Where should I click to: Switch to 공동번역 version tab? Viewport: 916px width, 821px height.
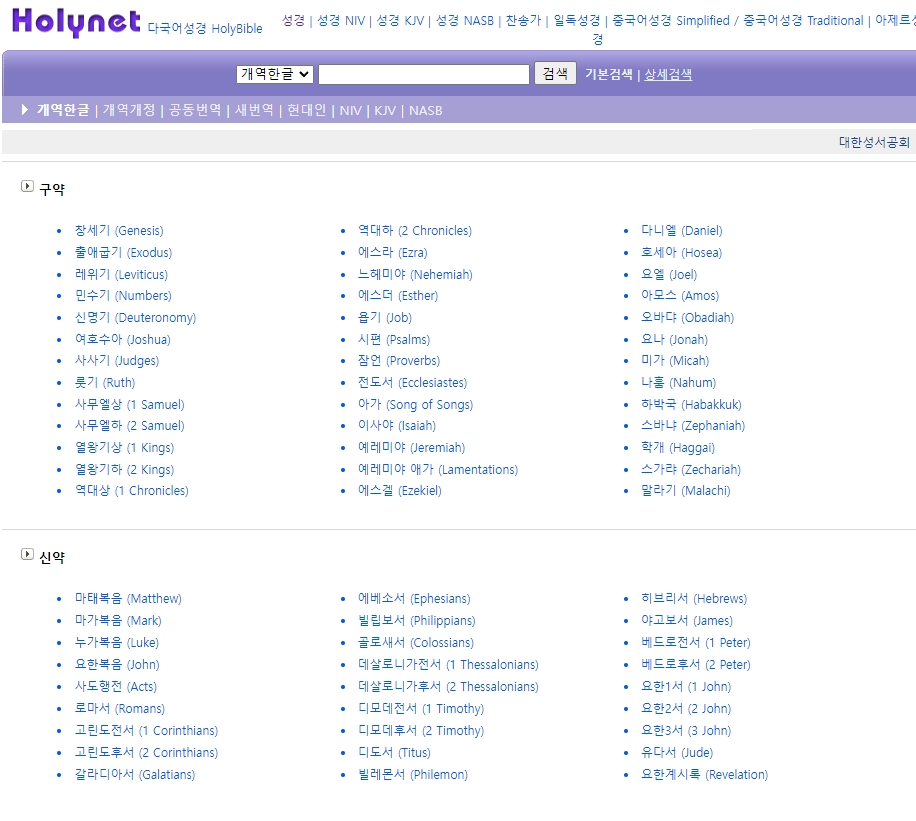(195, 110)
